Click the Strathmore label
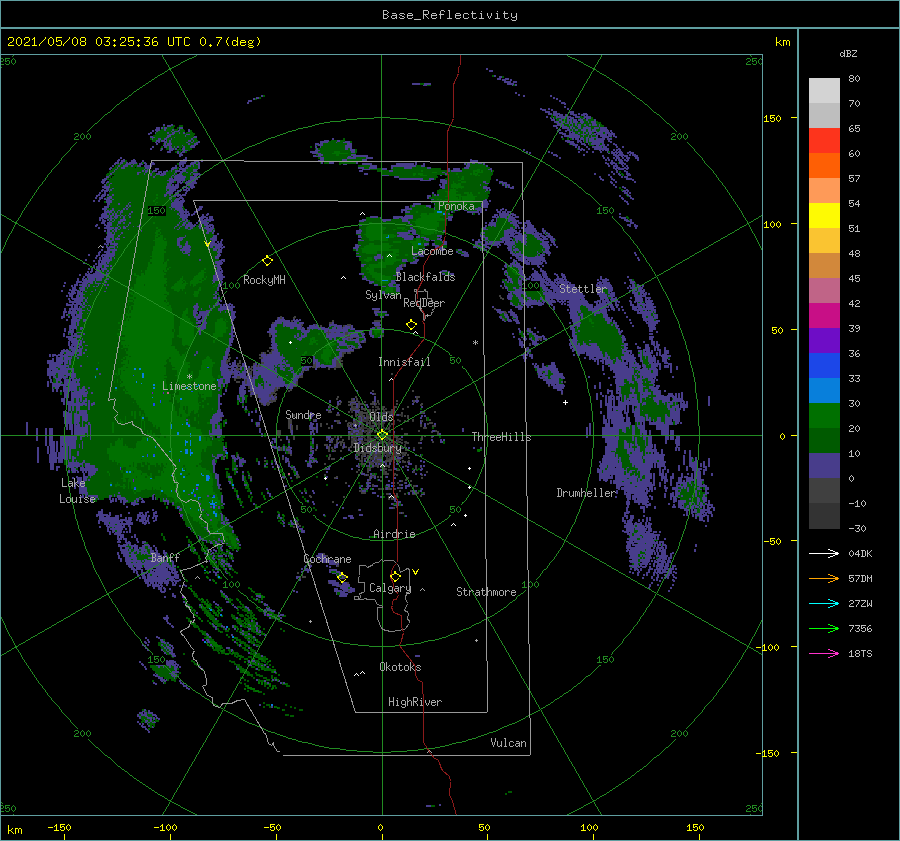The image size is (900, 841). coord(486,592)
